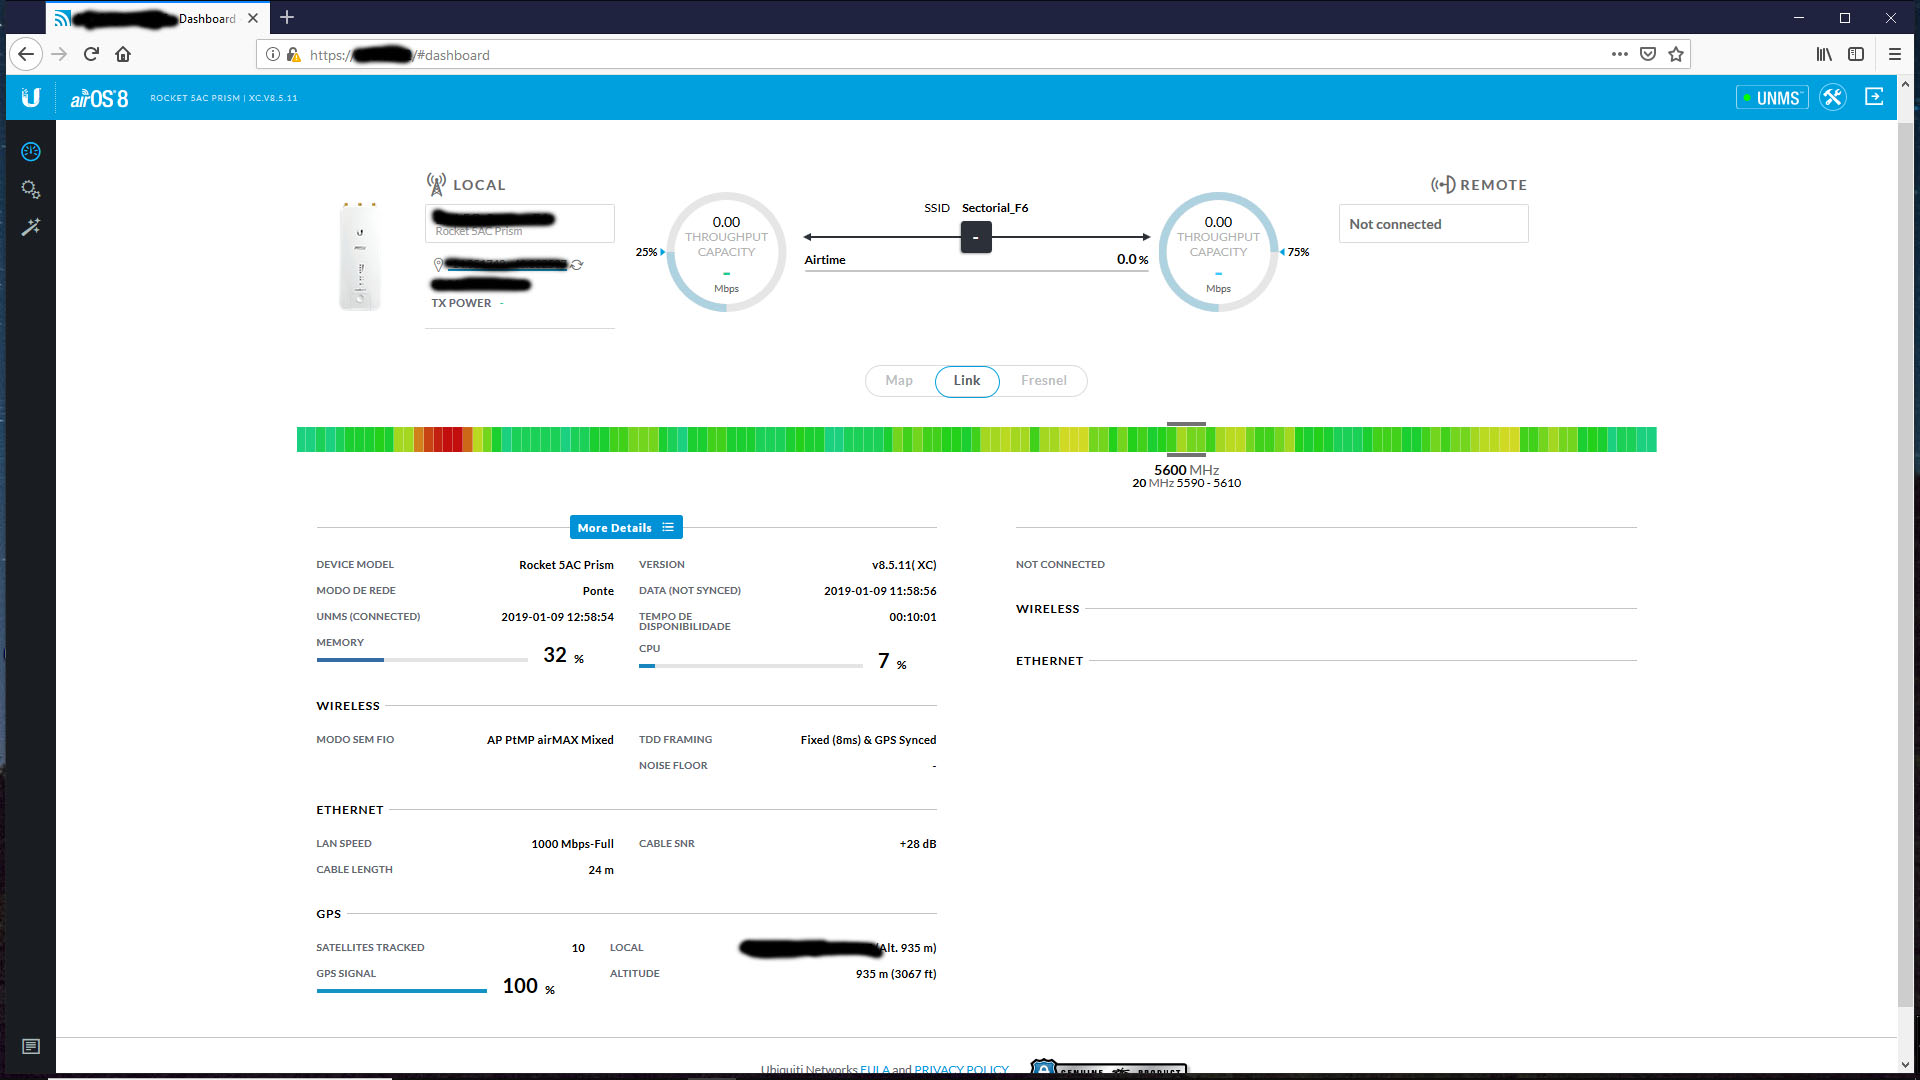Click the Ubiquiti U logo
The height and width of the screenshot is (1080, 1920).
31,98
